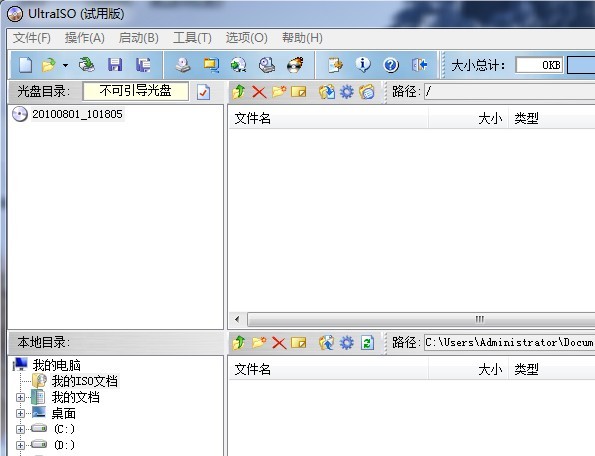Viewport: 595px width, 456px height.
Task: Select the (D:) drive in local tree
Action: pos(64,445)
